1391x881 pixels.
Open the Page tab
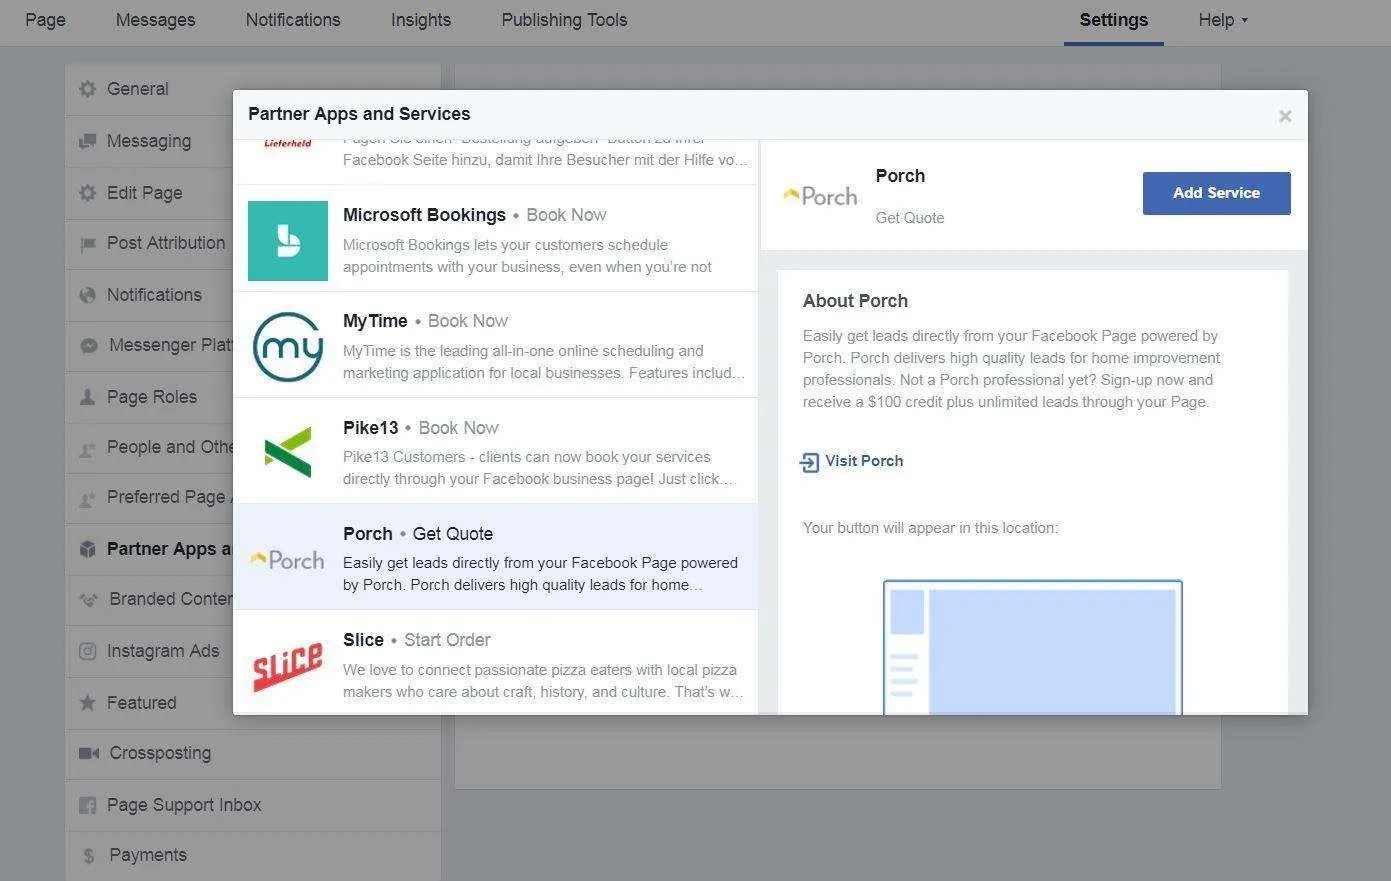[45, 20]
